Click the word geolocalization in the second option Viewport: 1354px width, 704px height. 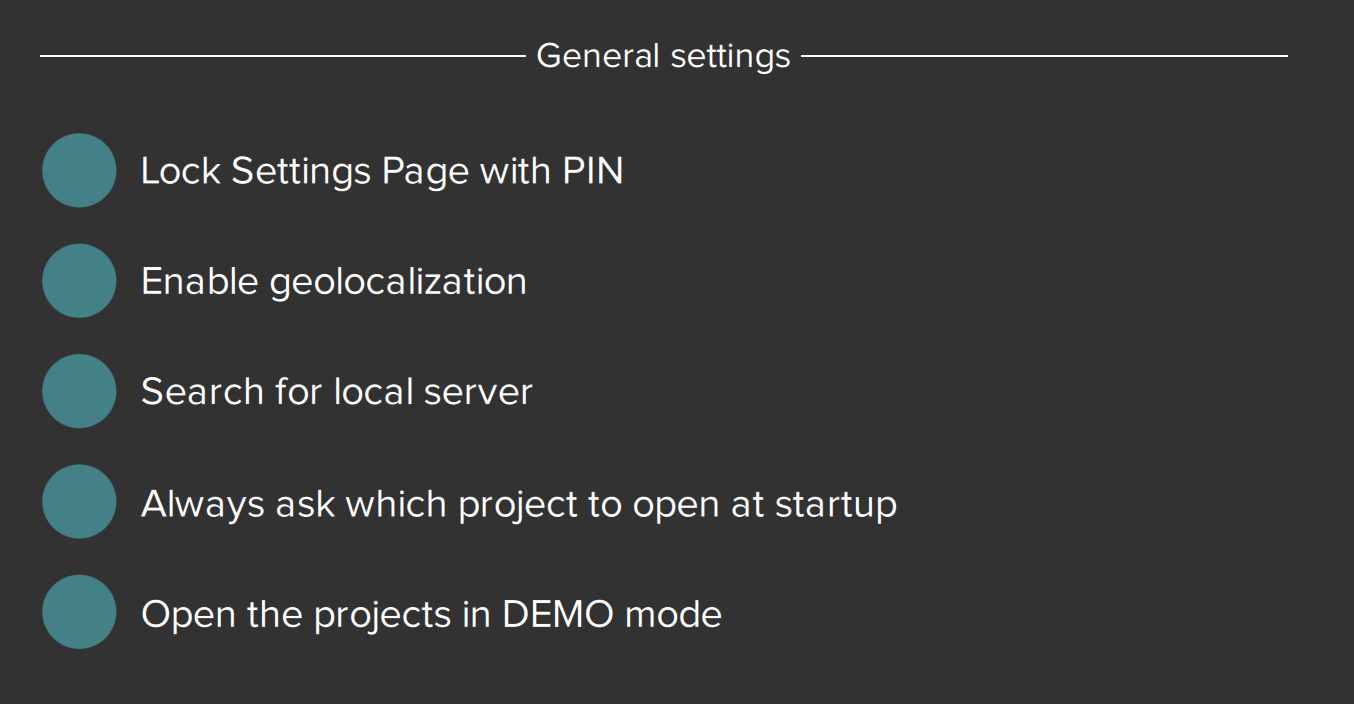pyautogui.click(x=398, y=283)
